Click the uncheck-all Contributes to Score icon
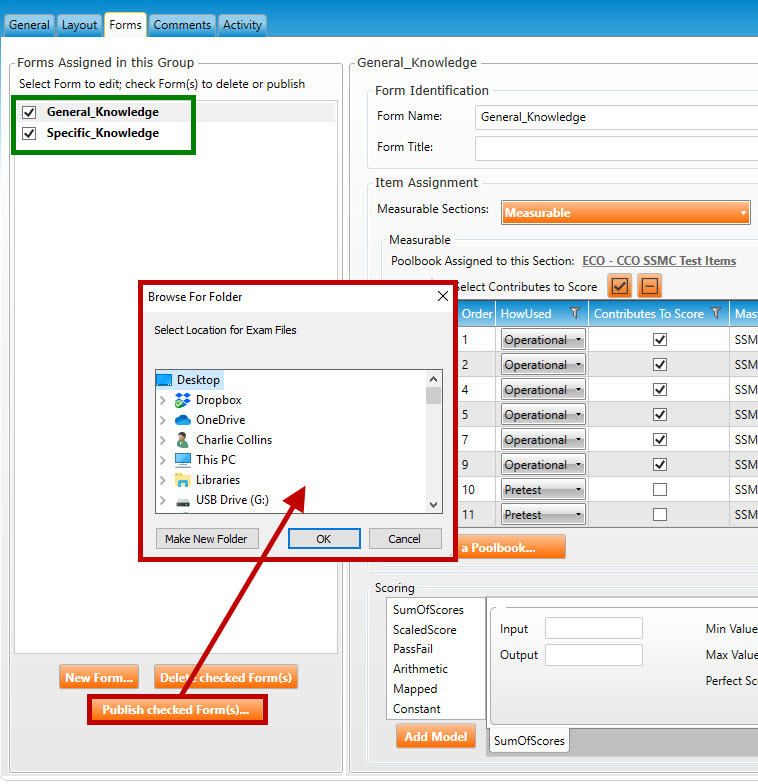This screenshot has height=784, width=758. [x=650, y=286]
